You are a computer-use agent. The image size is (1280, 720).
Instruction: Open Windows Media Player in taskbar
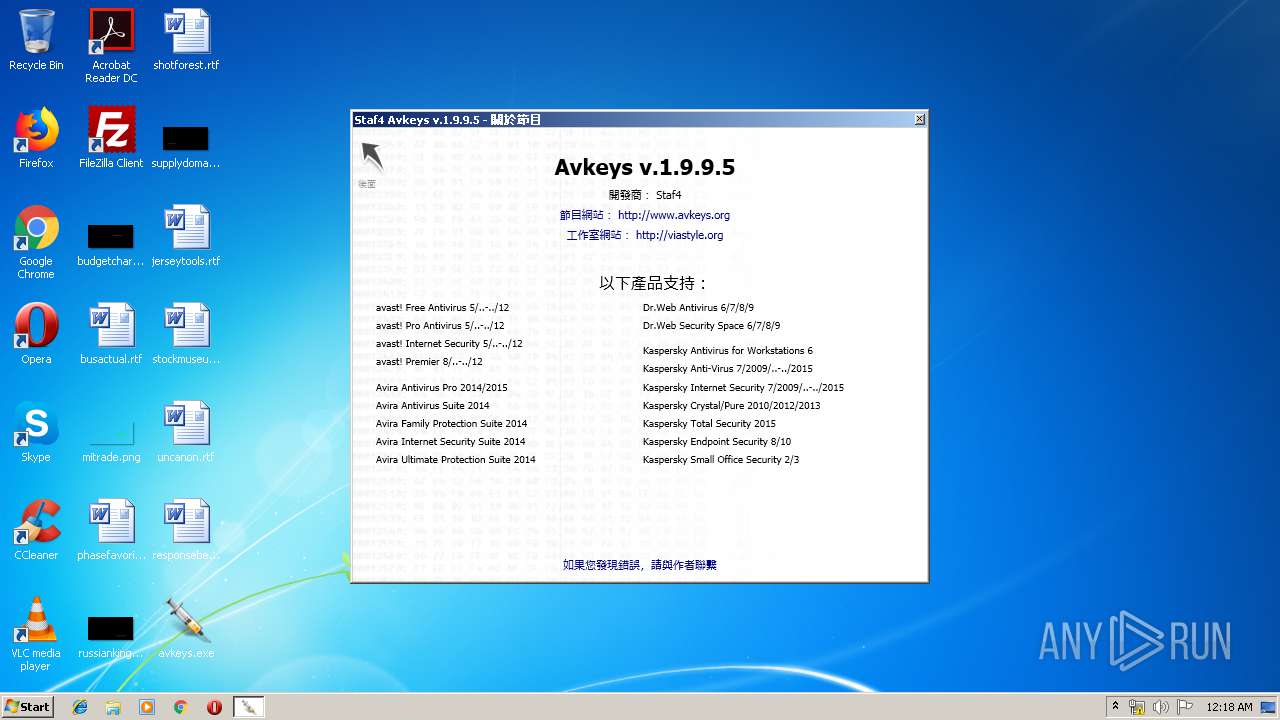[x=147, y=707]
